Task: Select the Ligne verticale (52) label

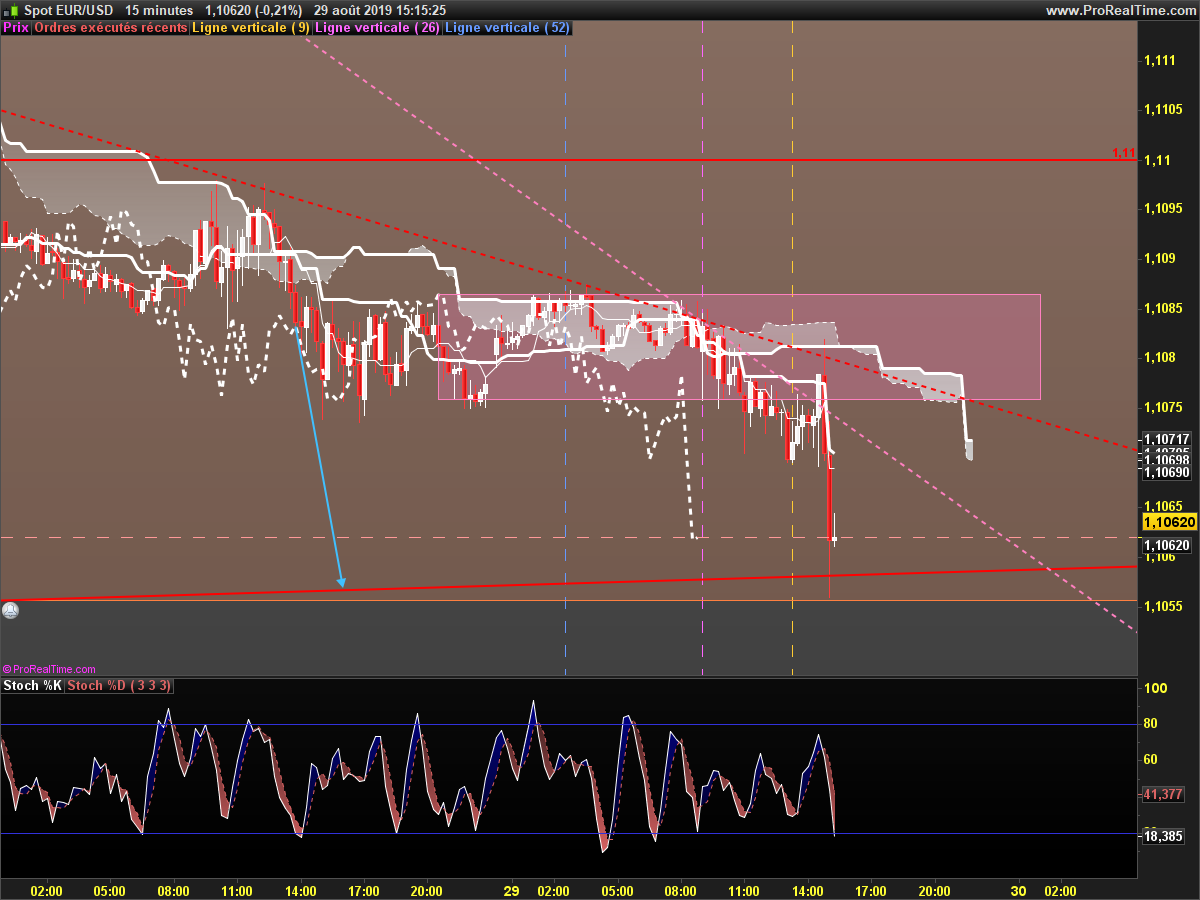Action: (x=507, y=28)
